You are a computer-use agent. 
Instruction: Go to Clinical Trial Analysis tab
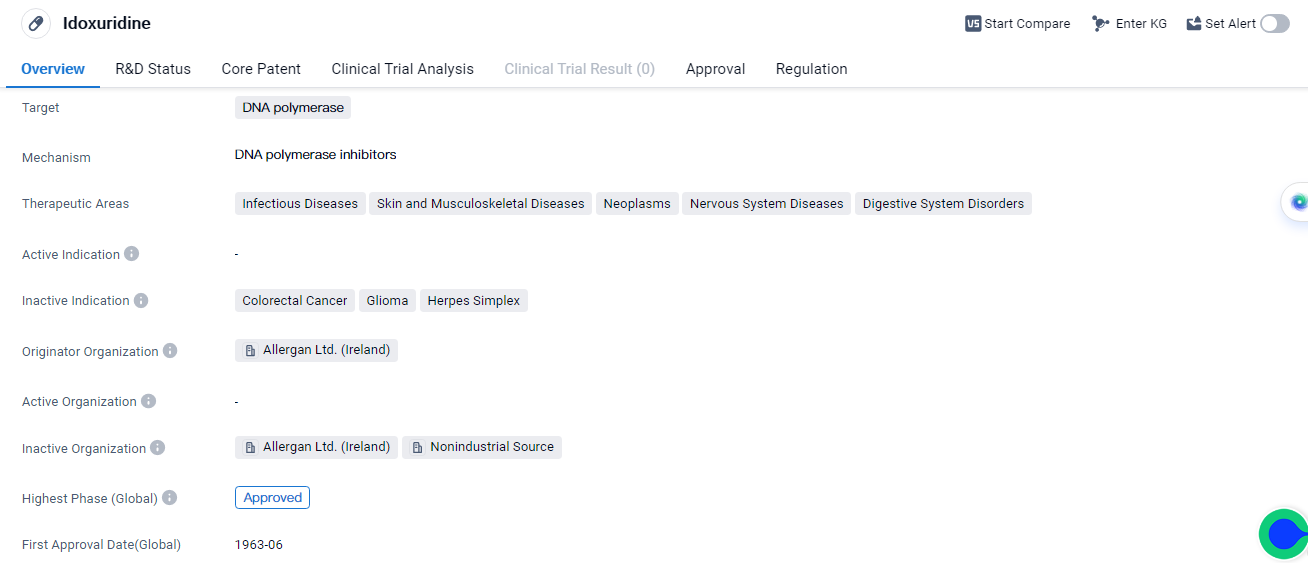coord(402,69)
